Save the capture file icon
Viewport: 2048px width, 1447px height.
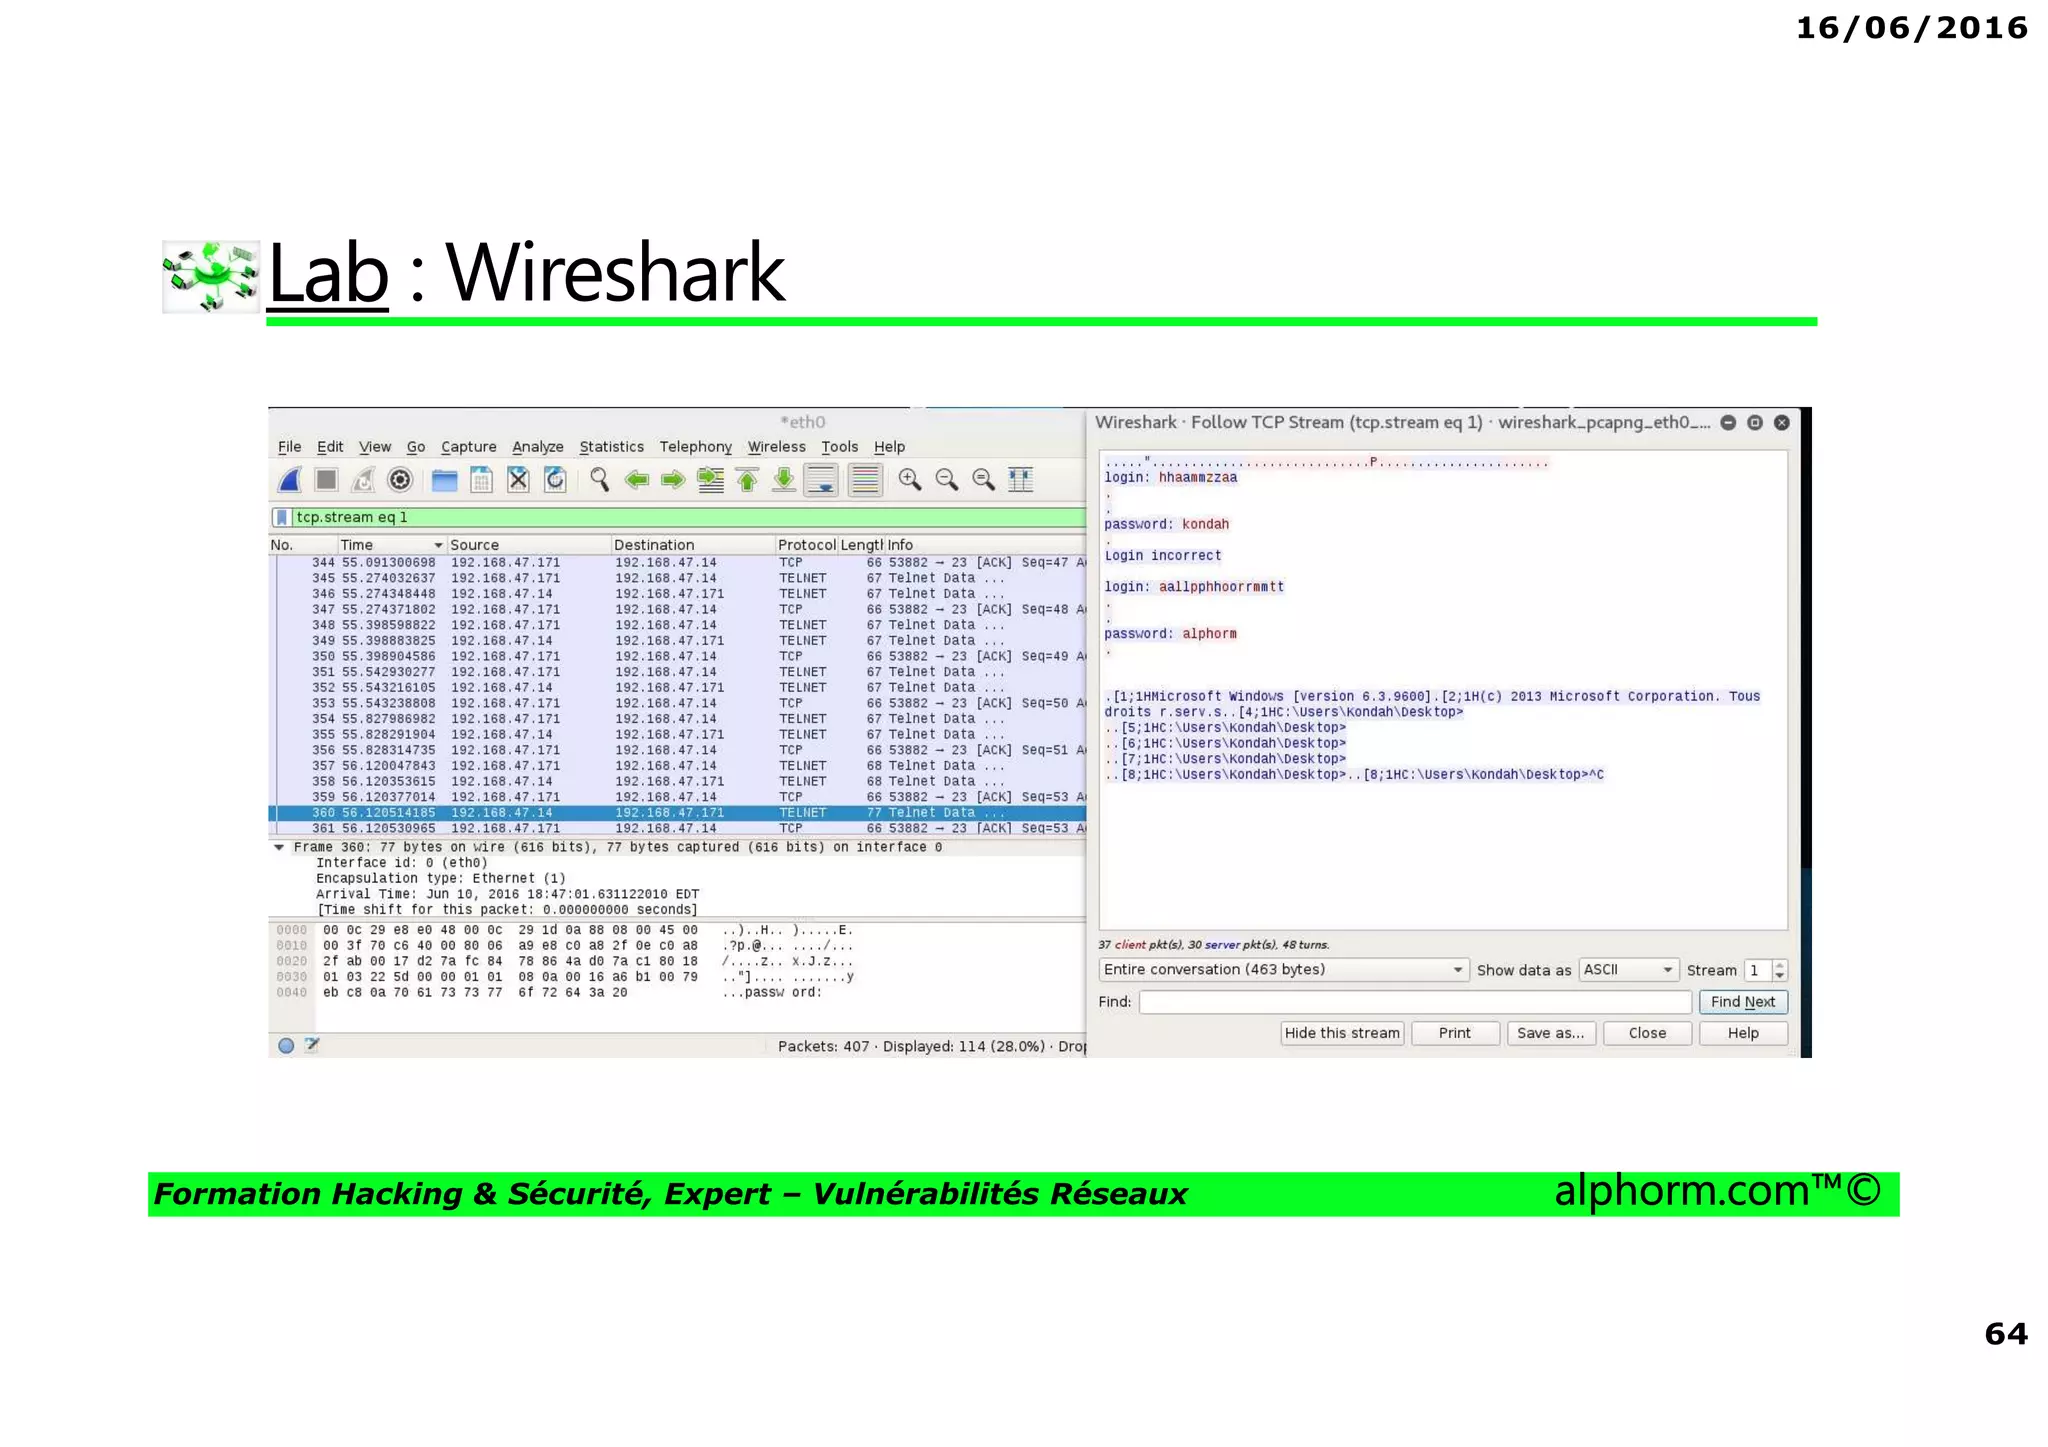481,480
